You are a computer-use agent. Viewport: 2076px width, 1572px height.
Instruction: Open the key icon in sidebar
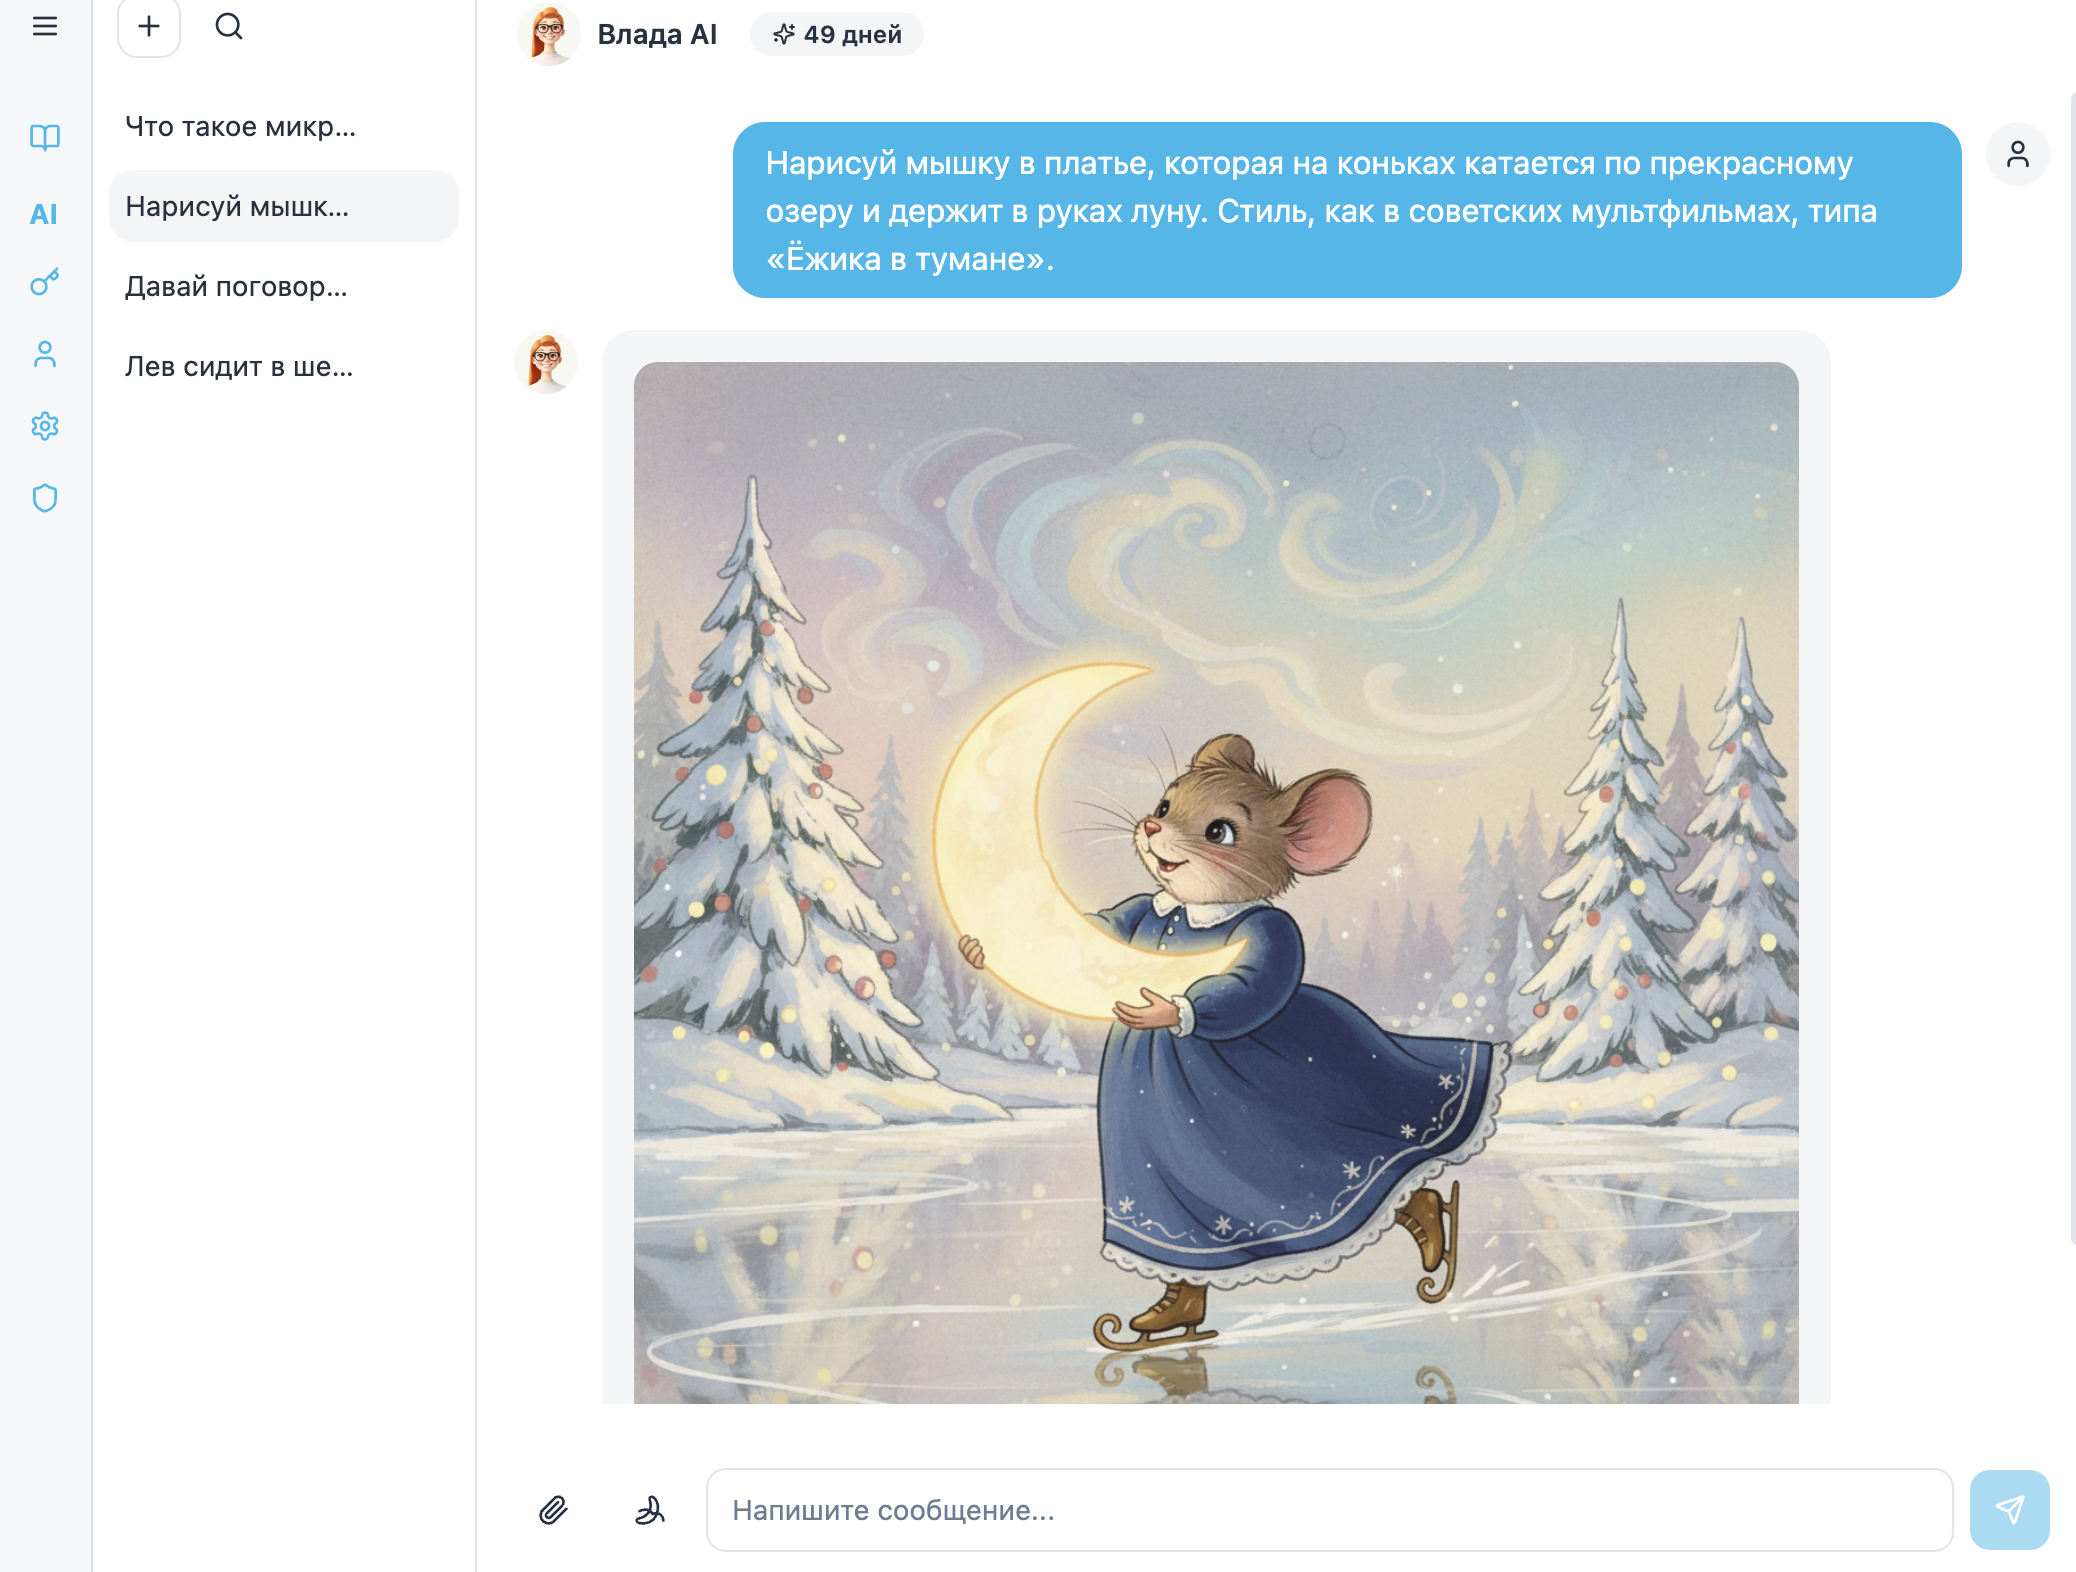(45, 283)
